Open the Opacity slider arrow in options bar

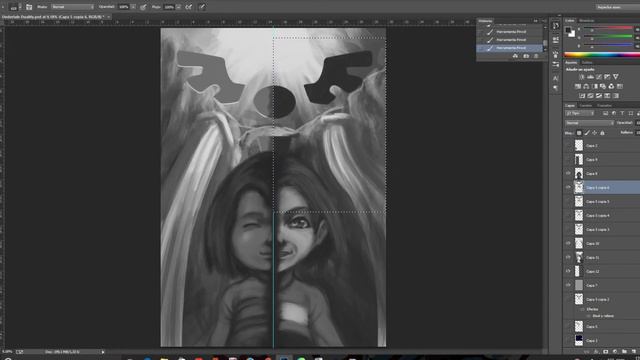pos(133,7)
